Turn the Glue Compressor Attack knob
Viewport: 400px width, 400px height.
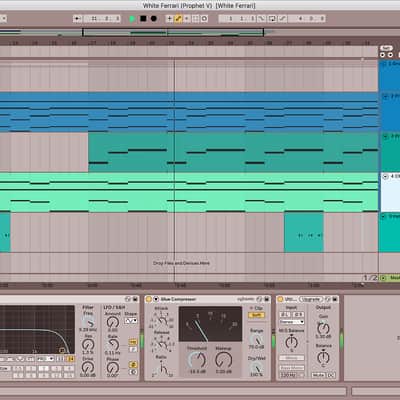[x=162, y=321]
